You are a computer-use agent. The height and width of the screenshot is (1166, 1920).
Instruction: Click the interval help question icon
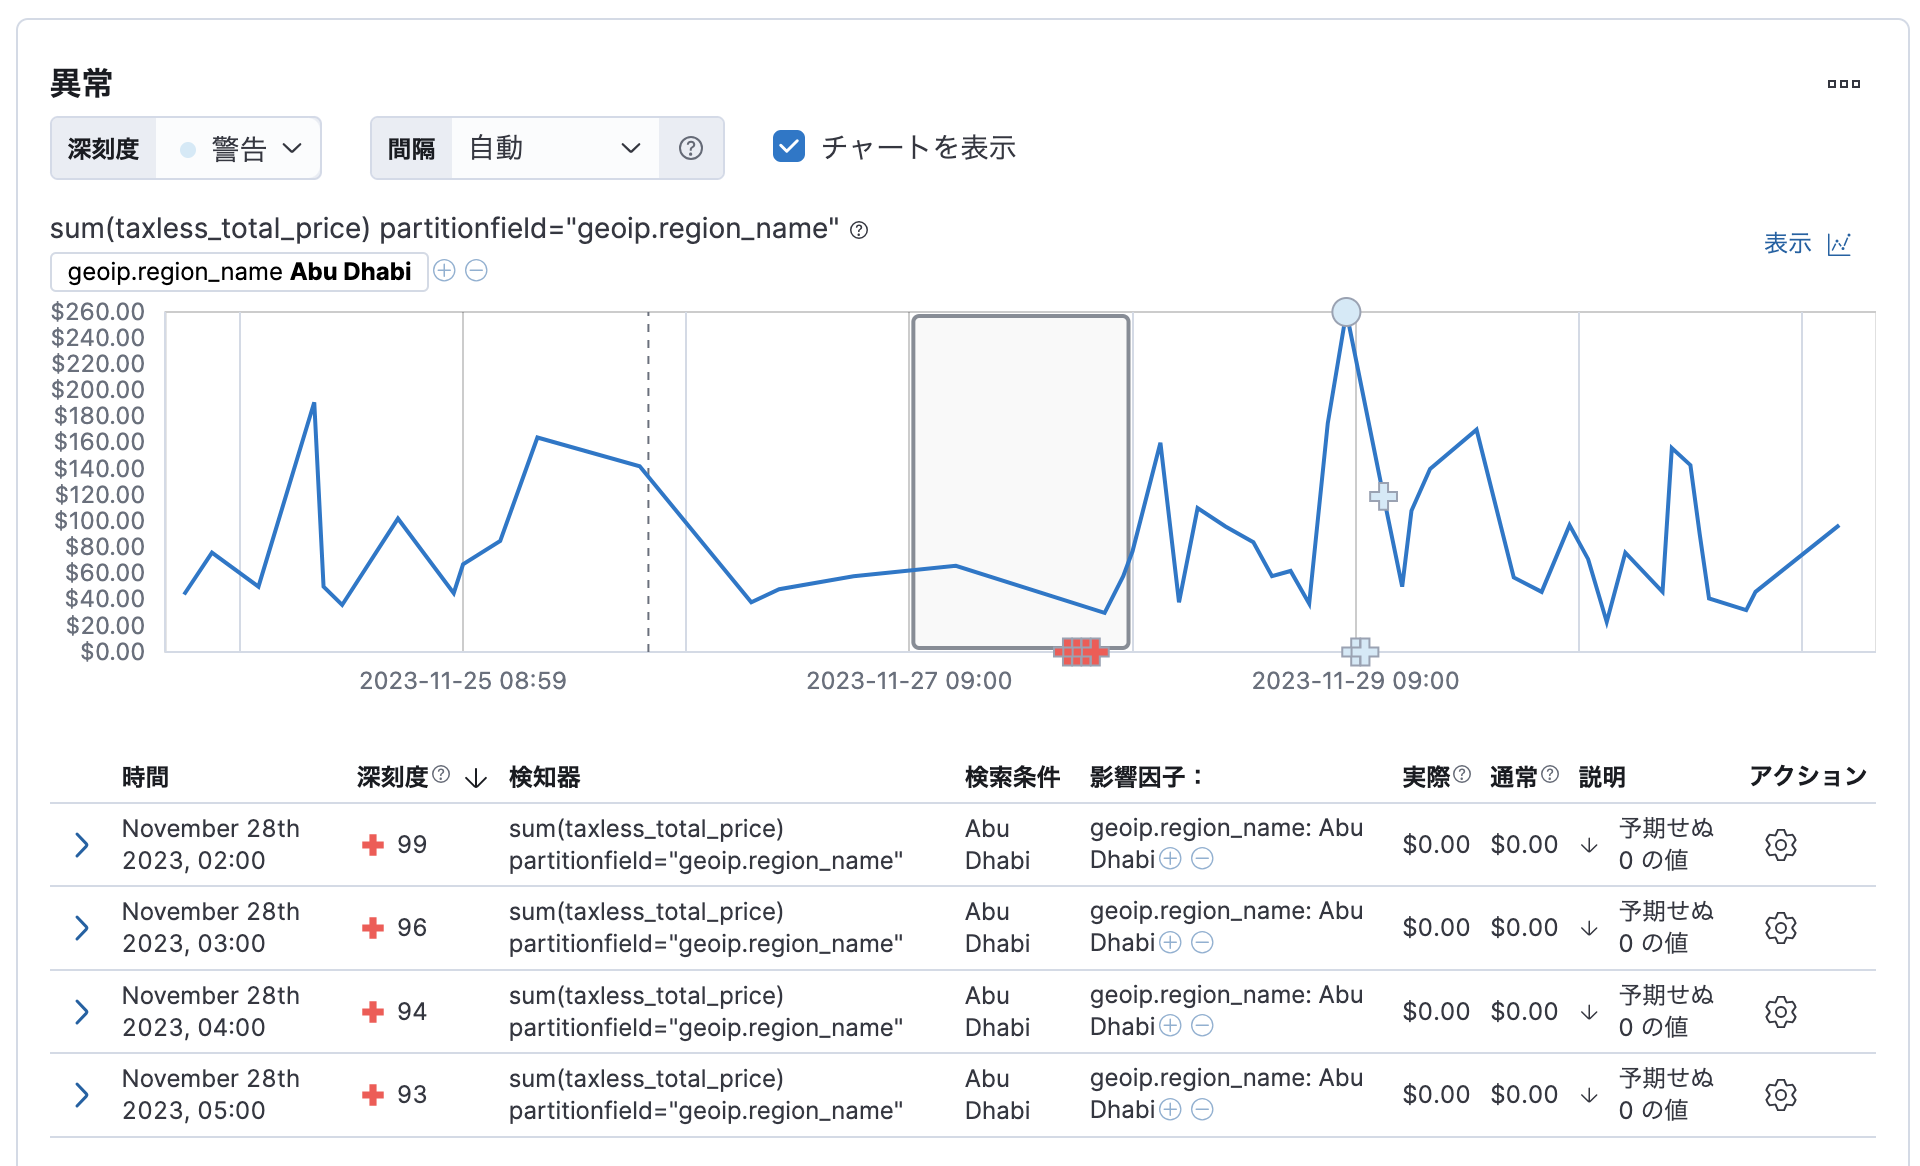point(690,148)
